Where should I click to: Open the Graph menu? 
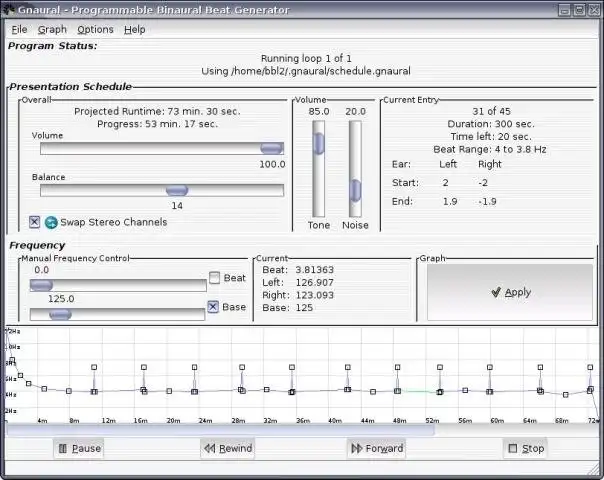[52, 29]
